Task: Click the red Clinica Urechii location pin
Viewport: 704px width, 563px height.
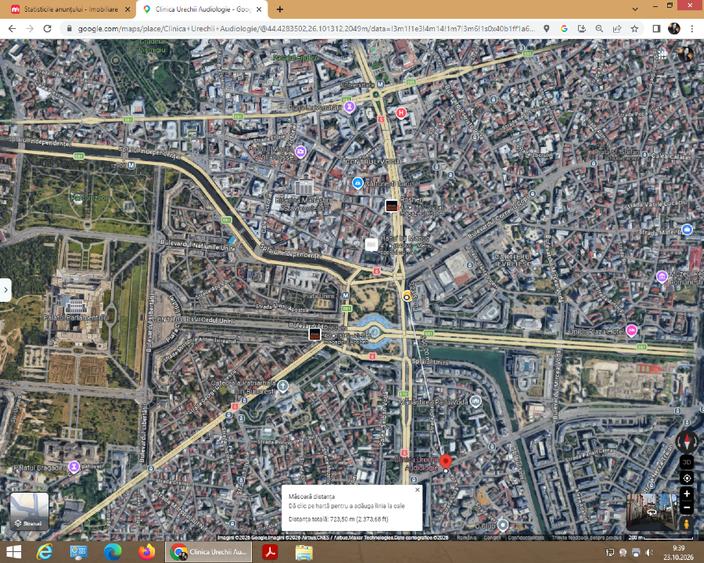Action: (445, 462)
